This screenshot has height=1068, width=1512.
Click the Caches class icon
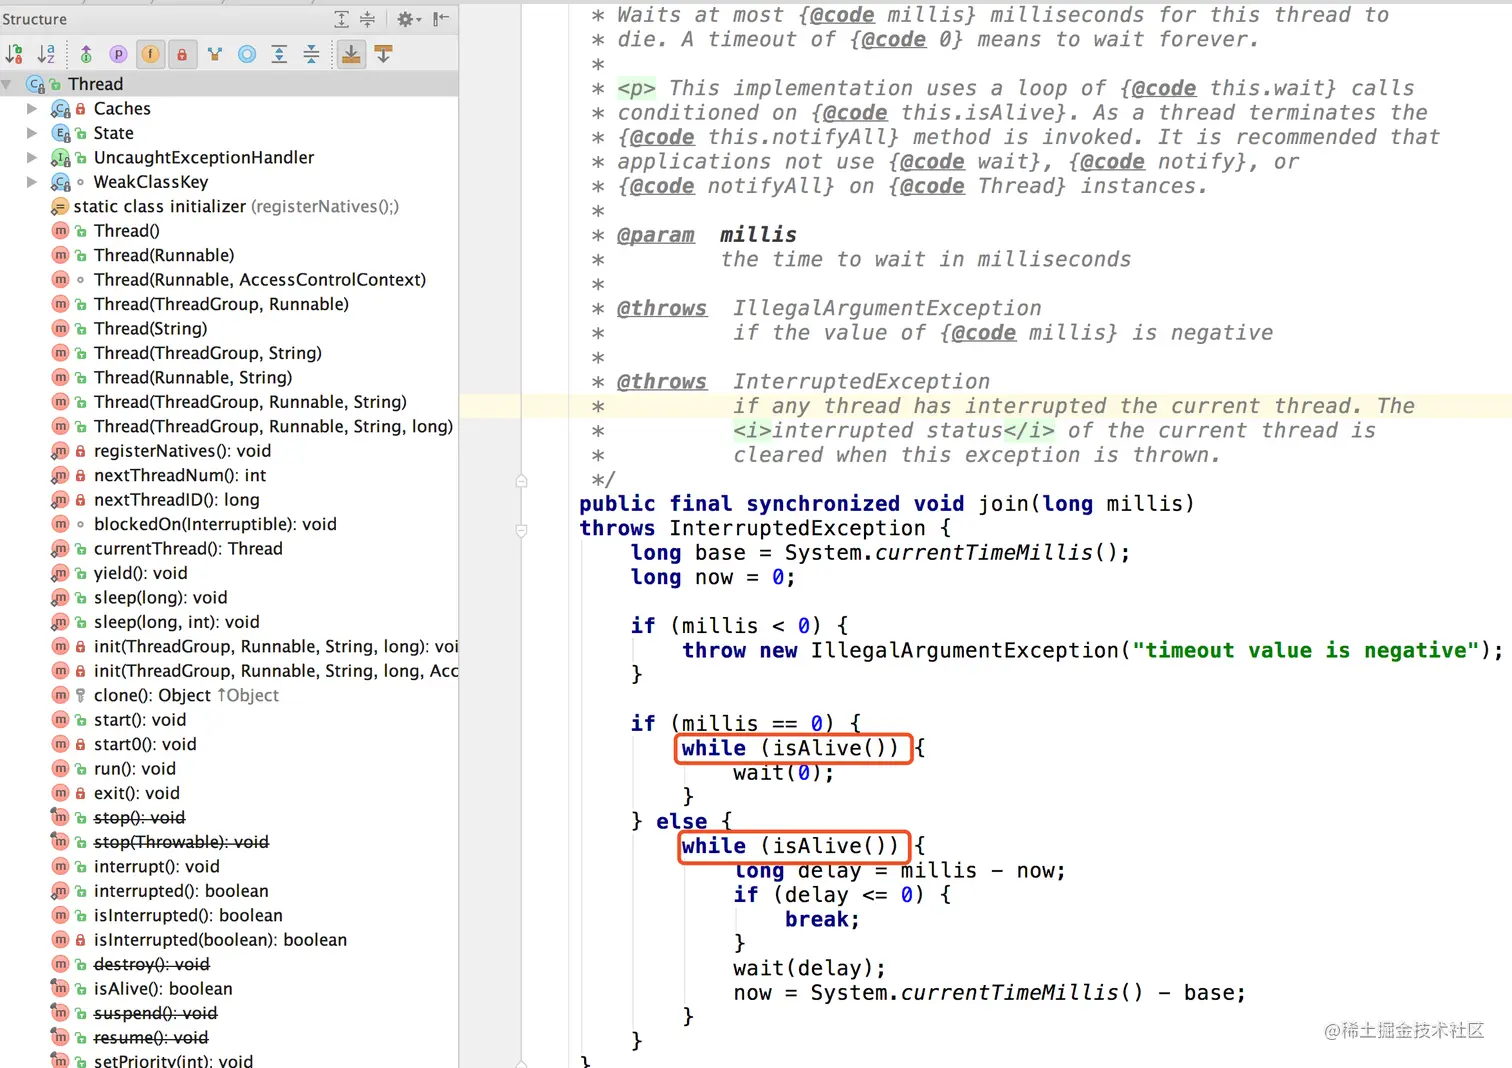61,109
